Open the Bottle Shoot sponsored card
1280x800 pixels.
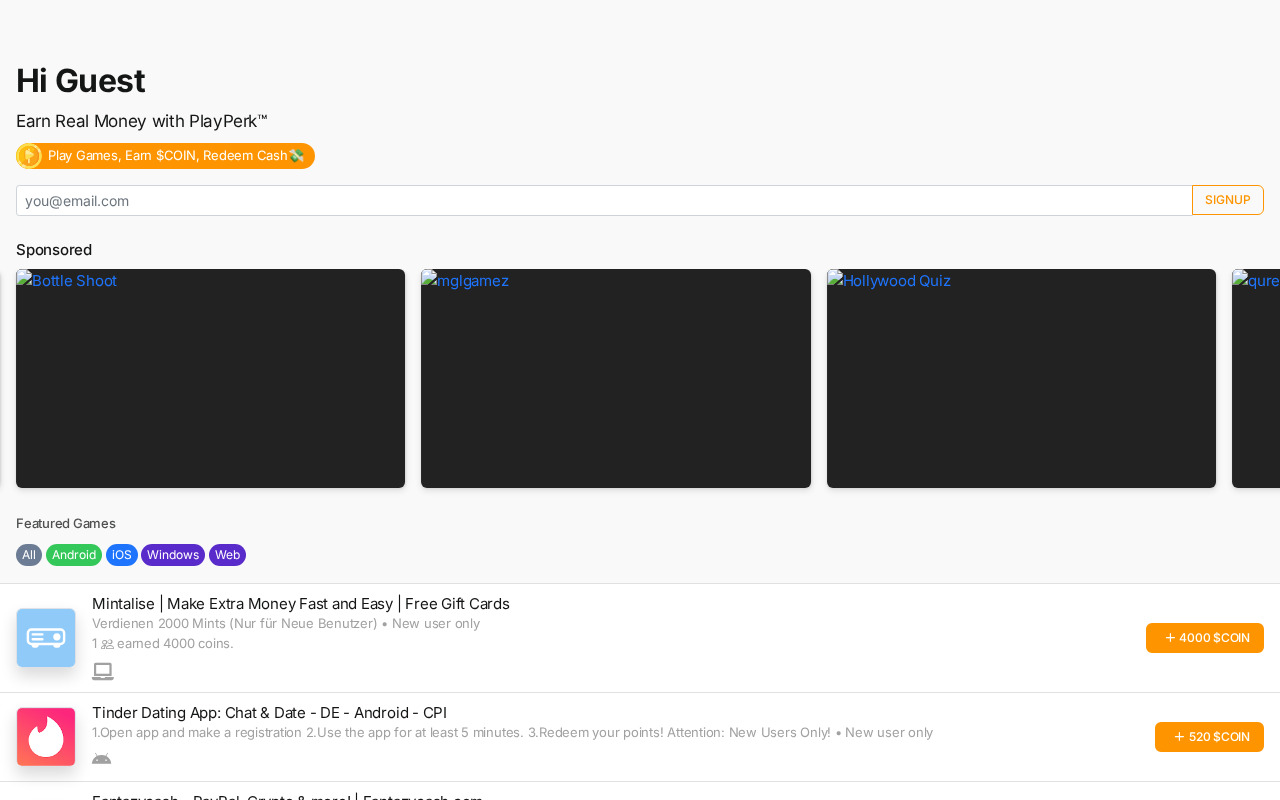point(210,378)
